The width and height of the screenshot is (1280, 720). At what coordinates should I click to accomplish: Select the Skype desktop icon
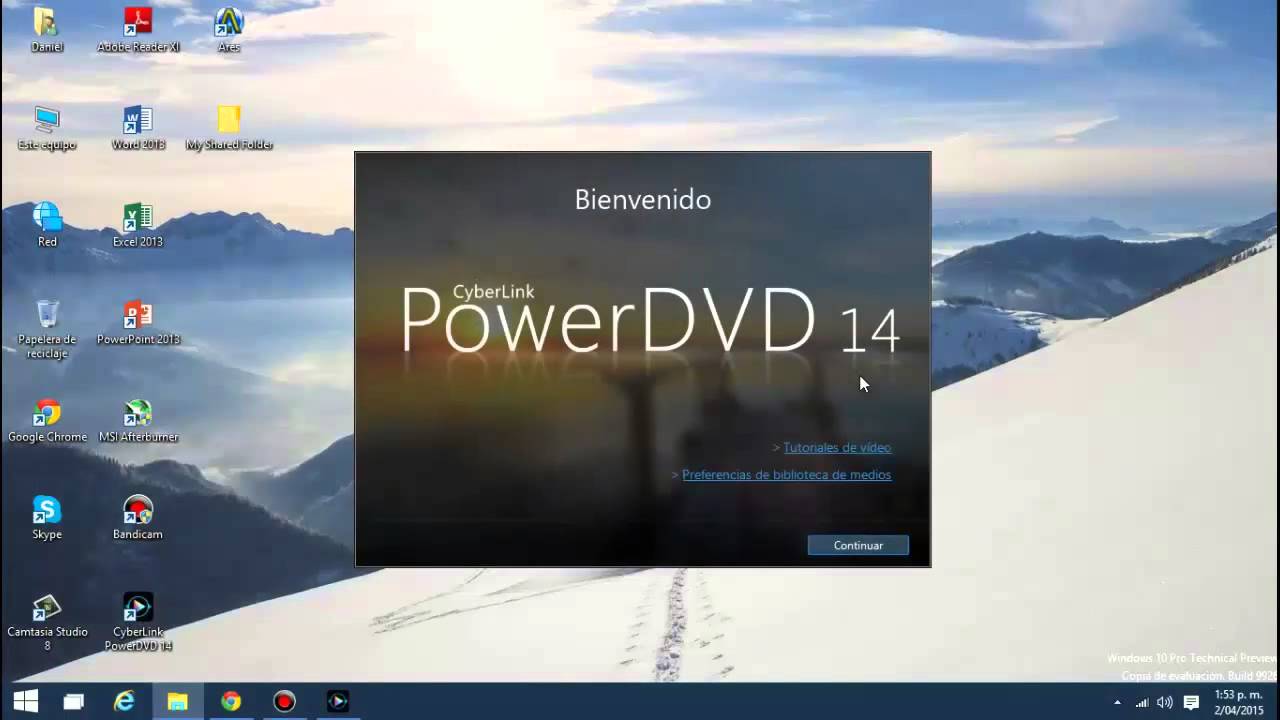click(x=47, y=518)
